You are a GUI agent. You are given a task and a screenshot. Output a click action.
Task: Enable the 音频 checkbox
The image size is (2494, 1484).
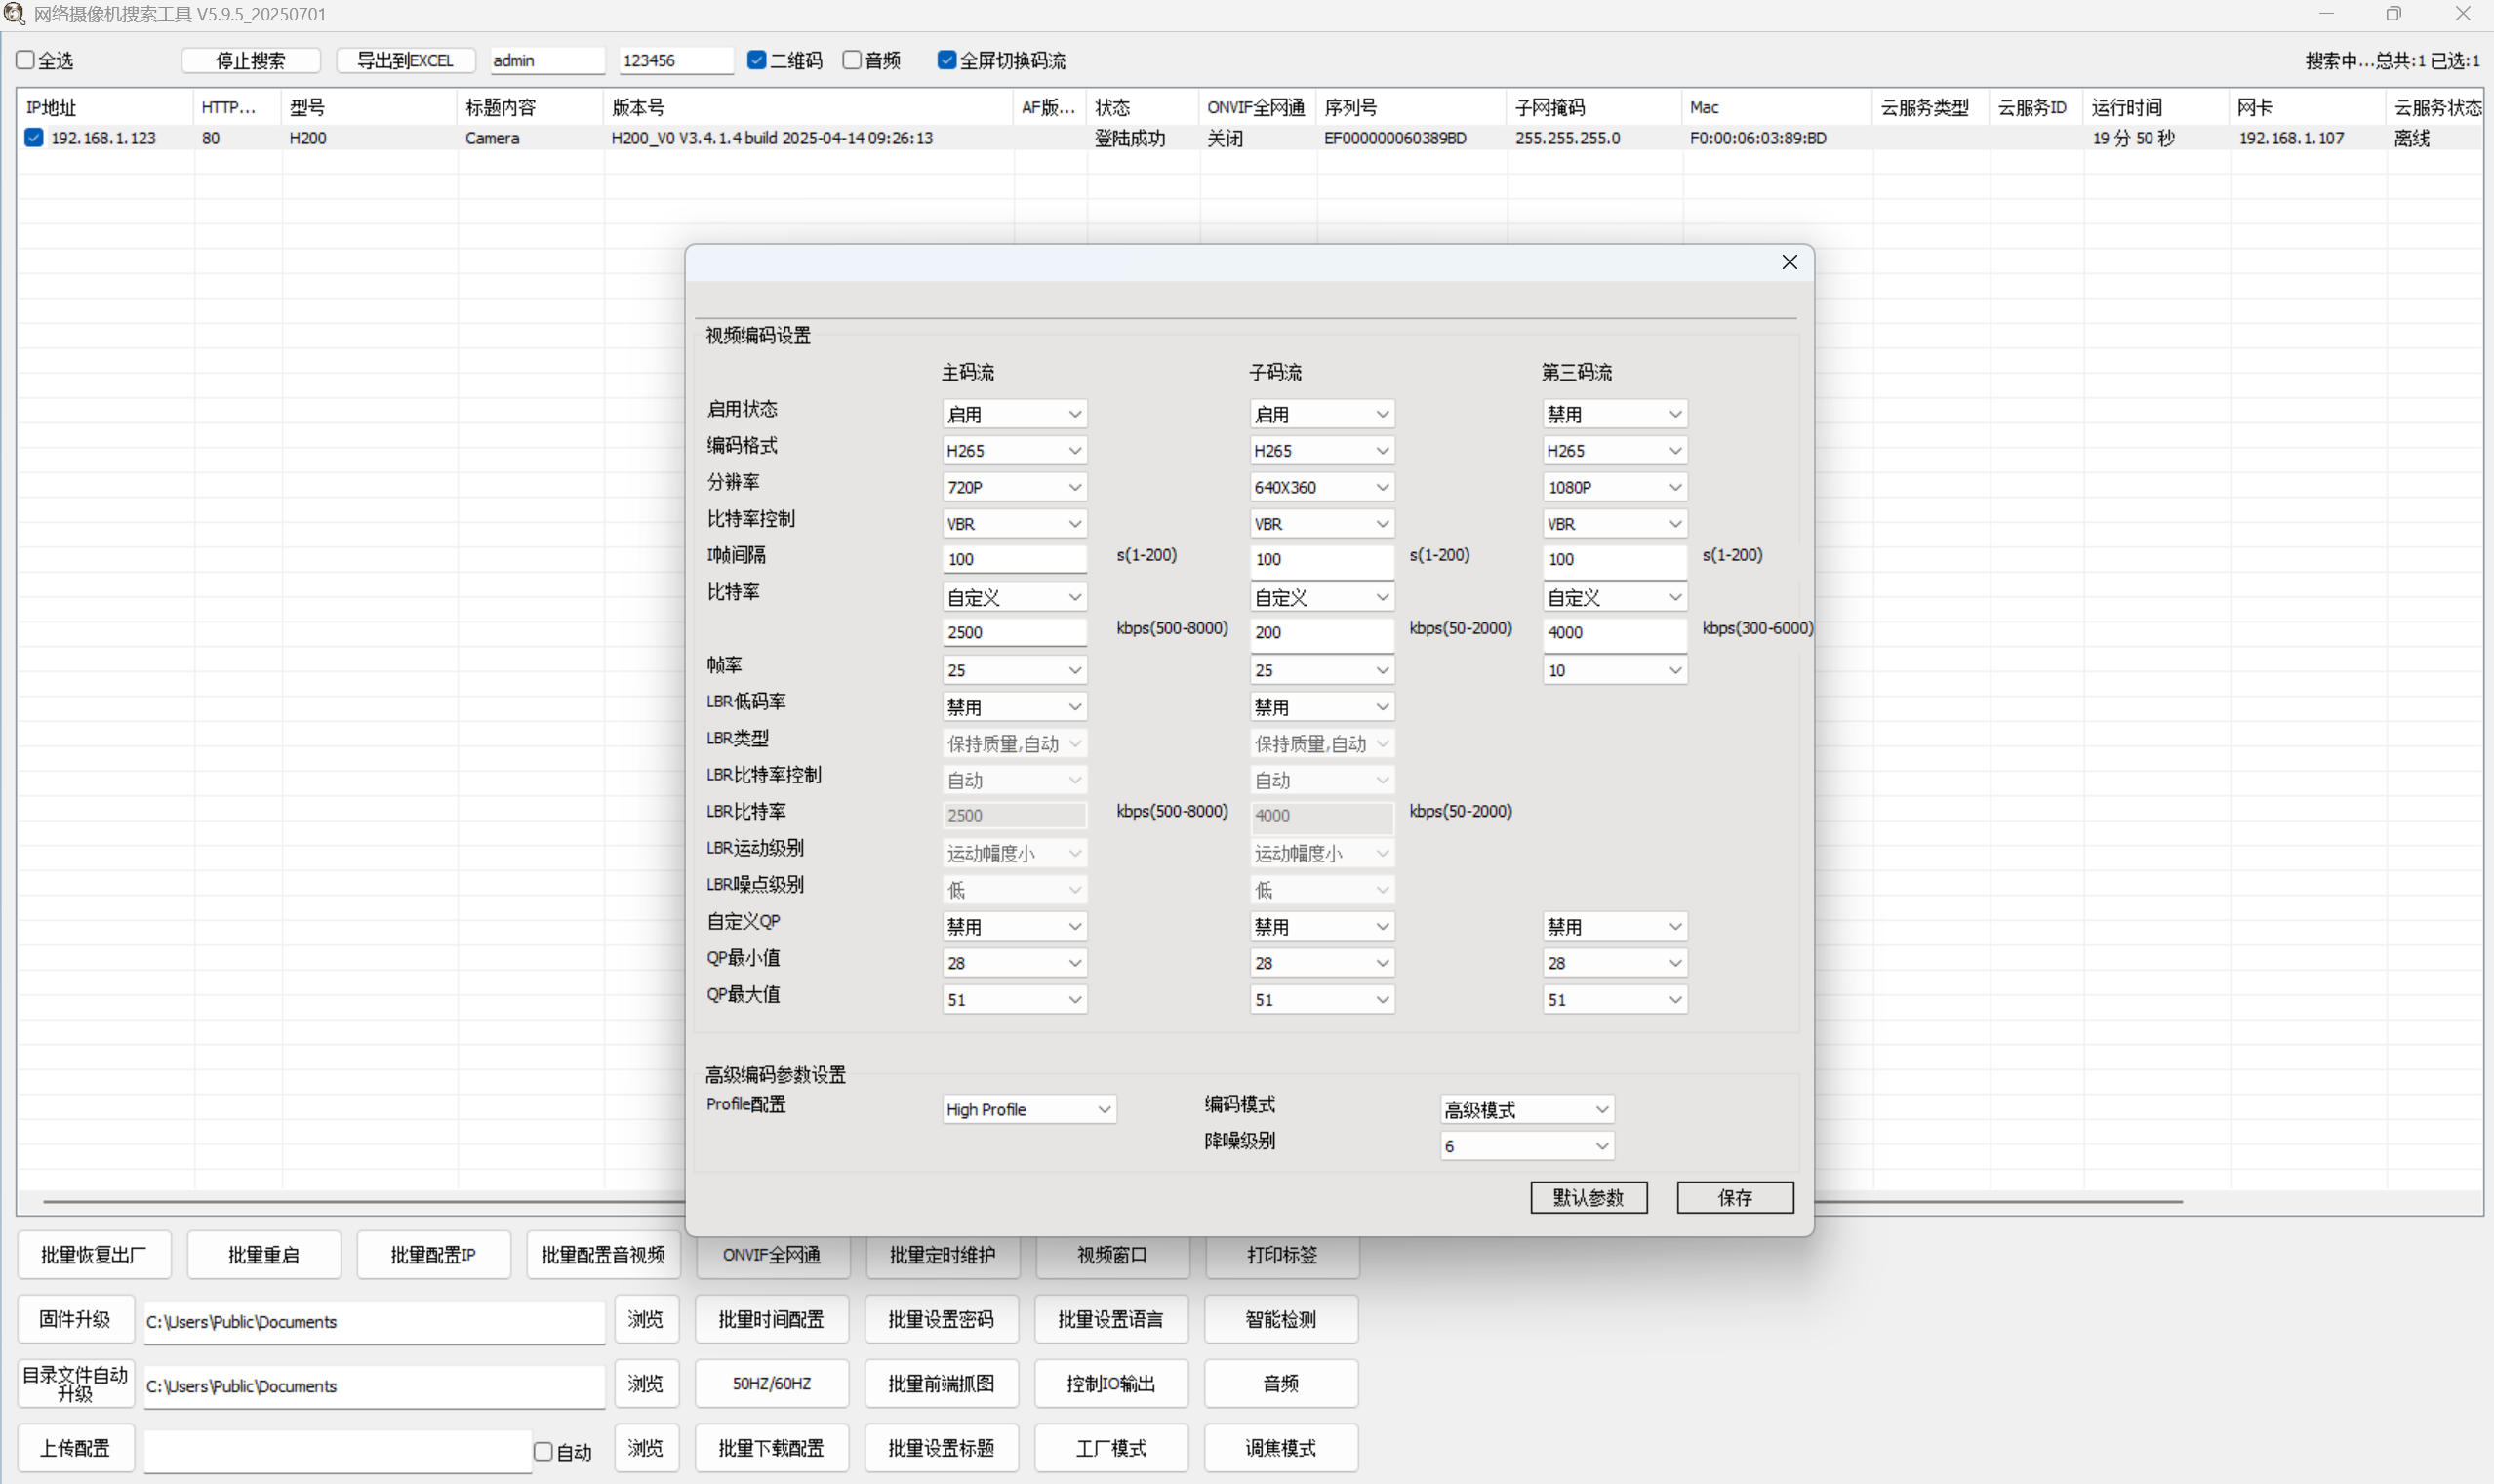click(x=852, y=60)
